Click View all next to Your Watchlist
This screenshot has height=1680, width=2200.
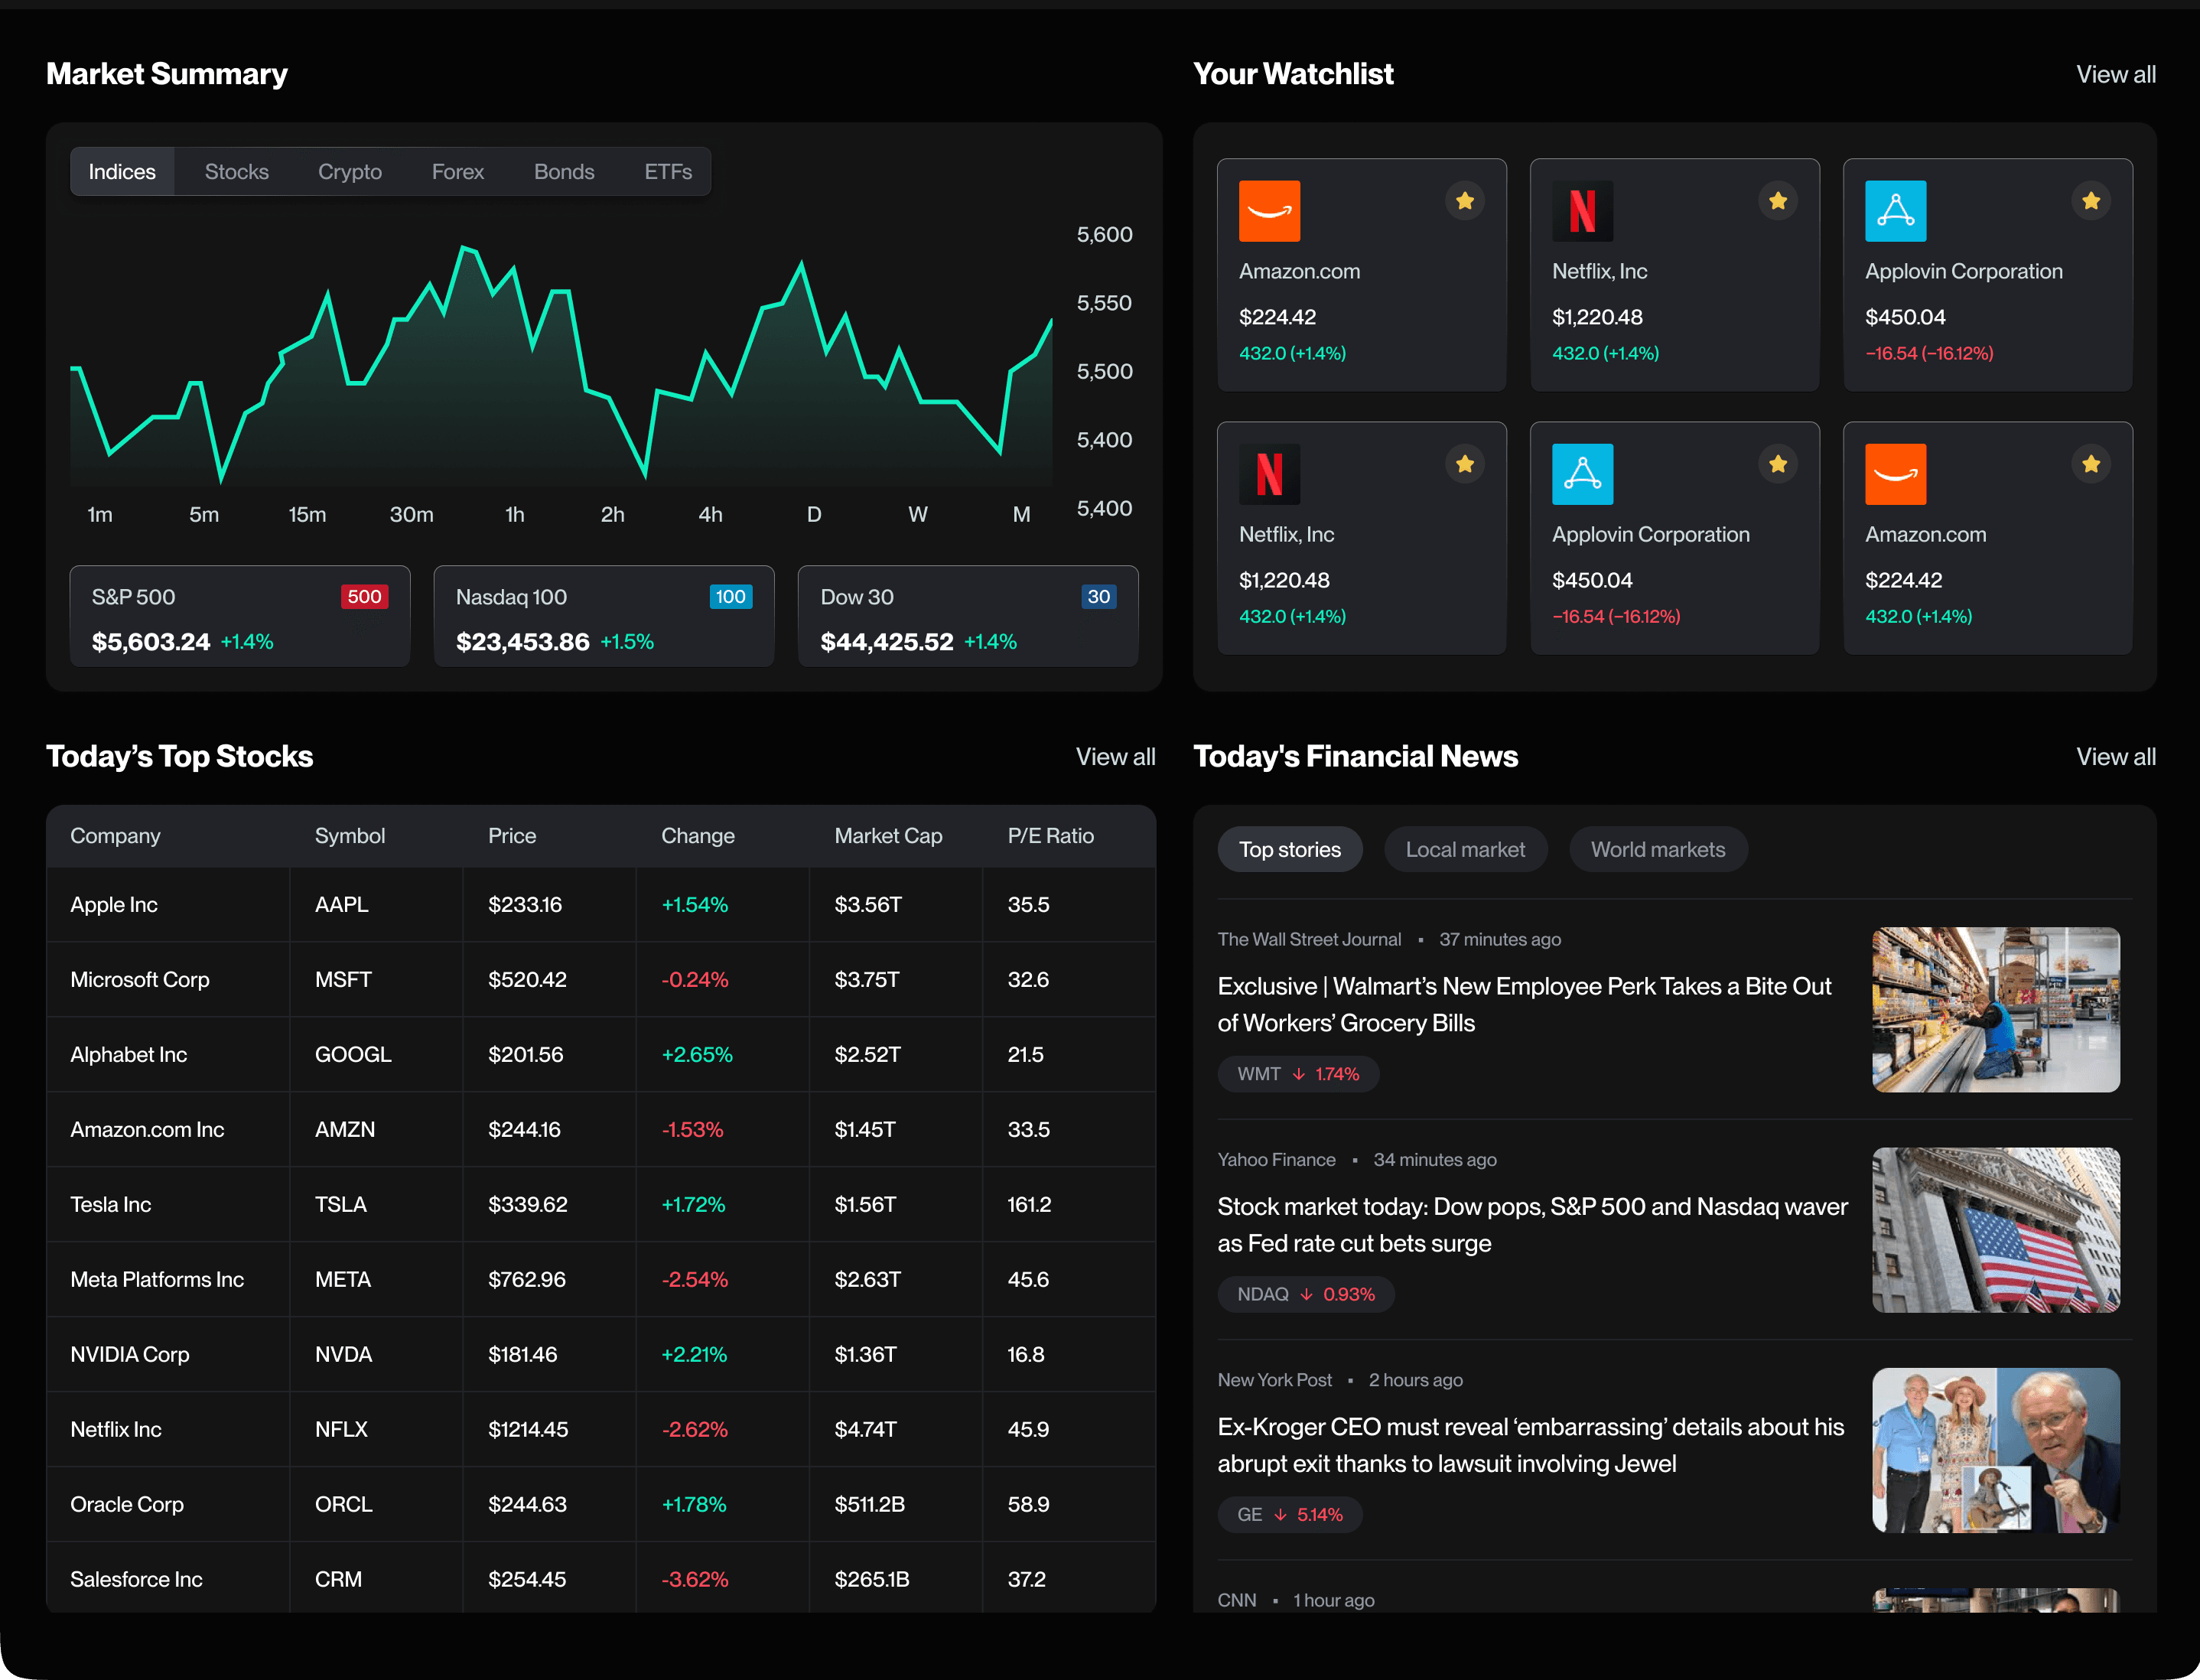pyautogui.click(x=2115, y=74)
